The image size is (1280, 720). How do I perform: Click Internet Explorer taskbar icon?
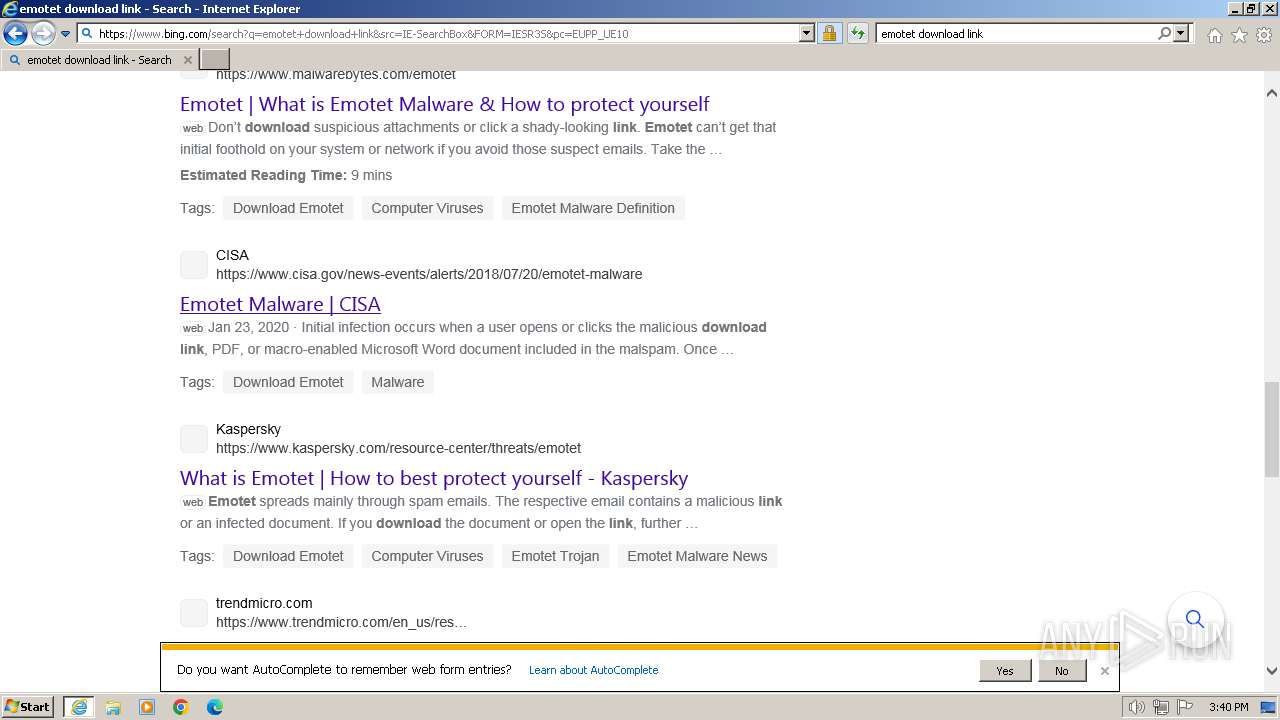[79, 707]
